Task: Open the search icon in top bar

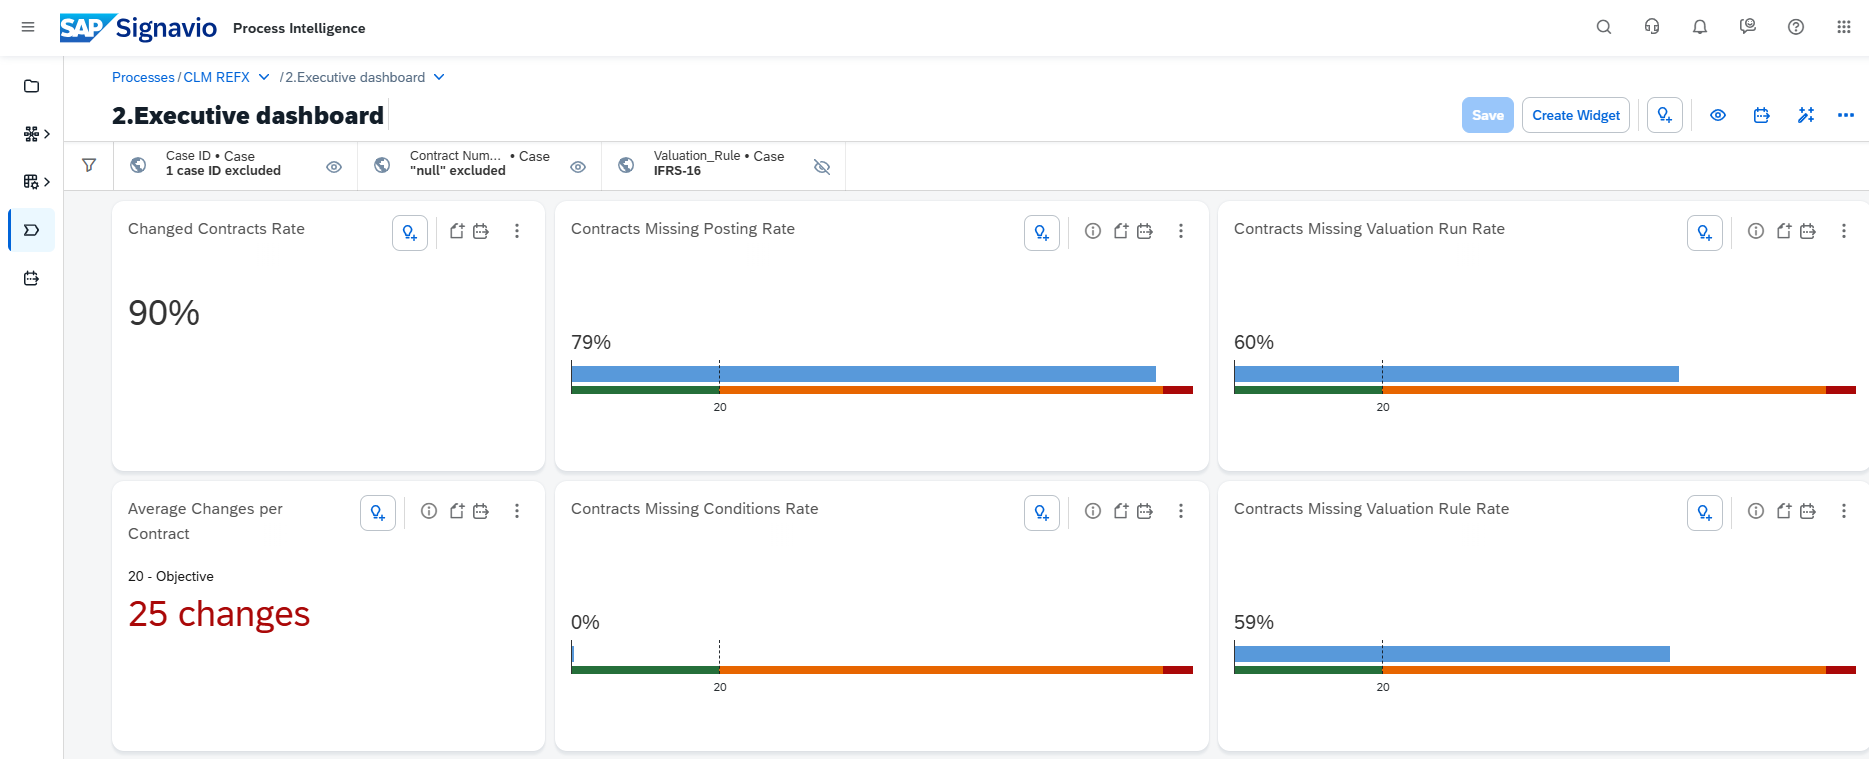Action: click(1604, 27)
